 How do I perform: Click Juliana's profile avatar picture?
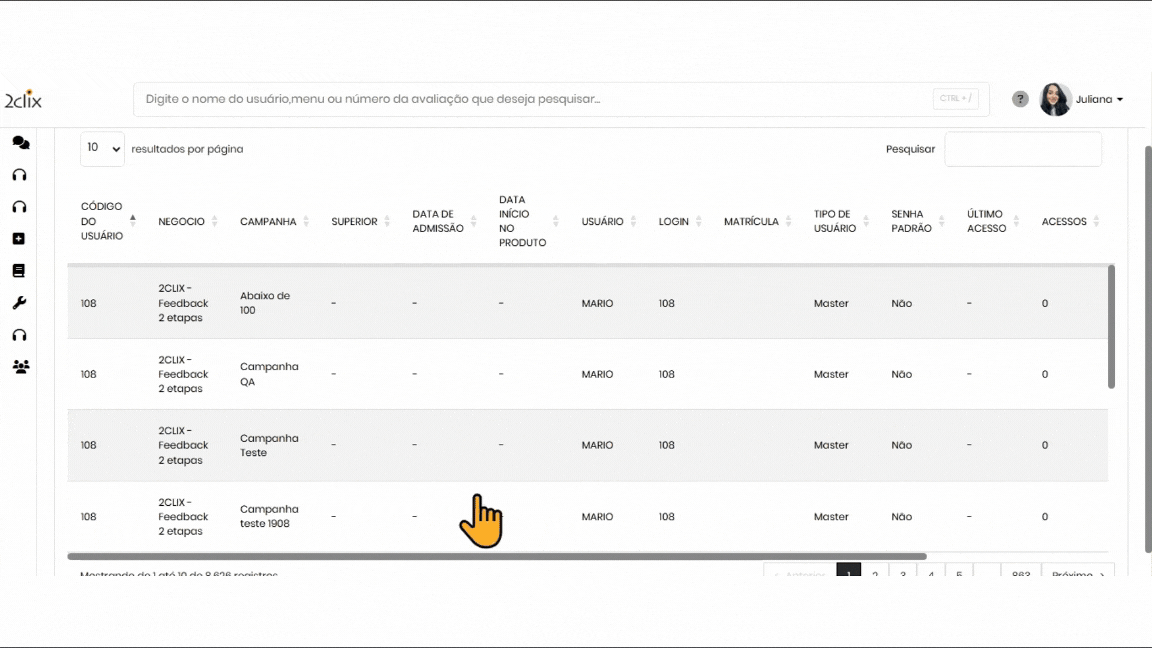point(1055,99)
